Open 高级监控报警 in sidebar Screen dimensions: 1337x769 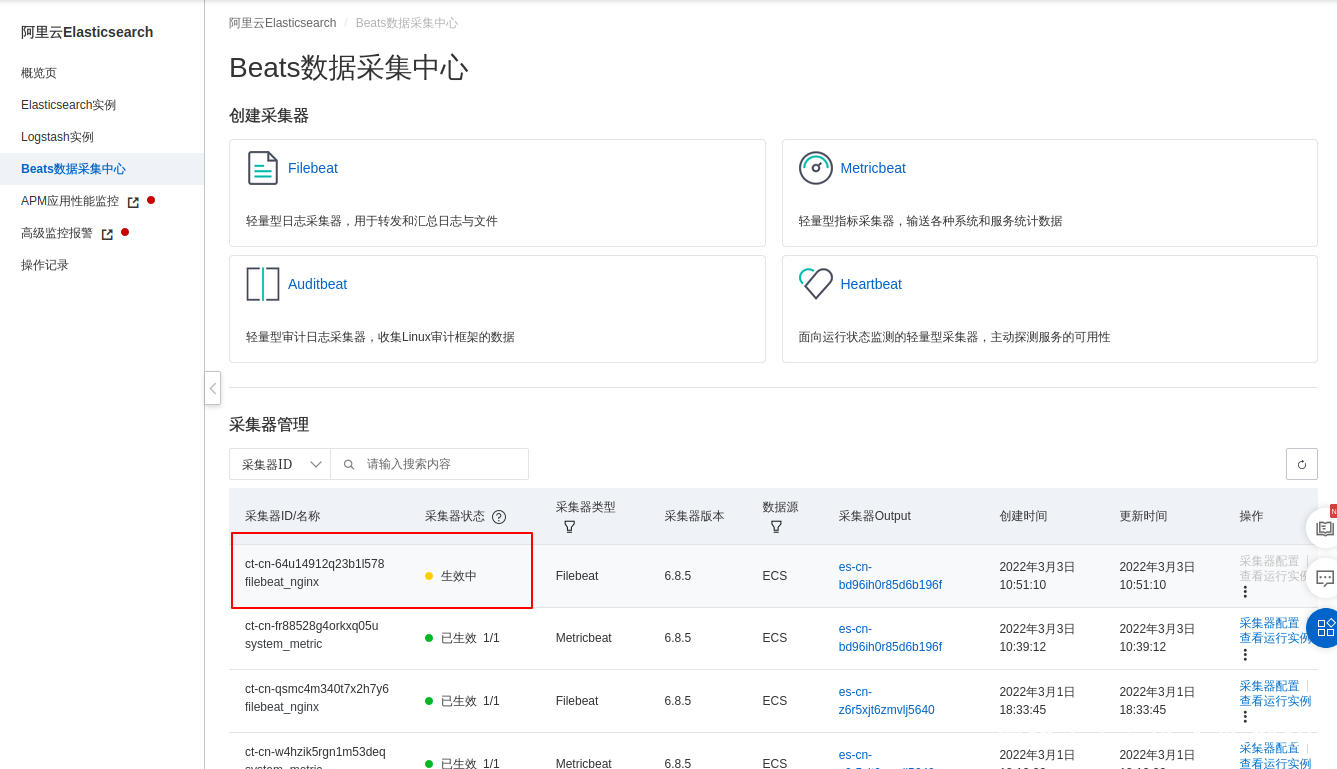point(57,233)
